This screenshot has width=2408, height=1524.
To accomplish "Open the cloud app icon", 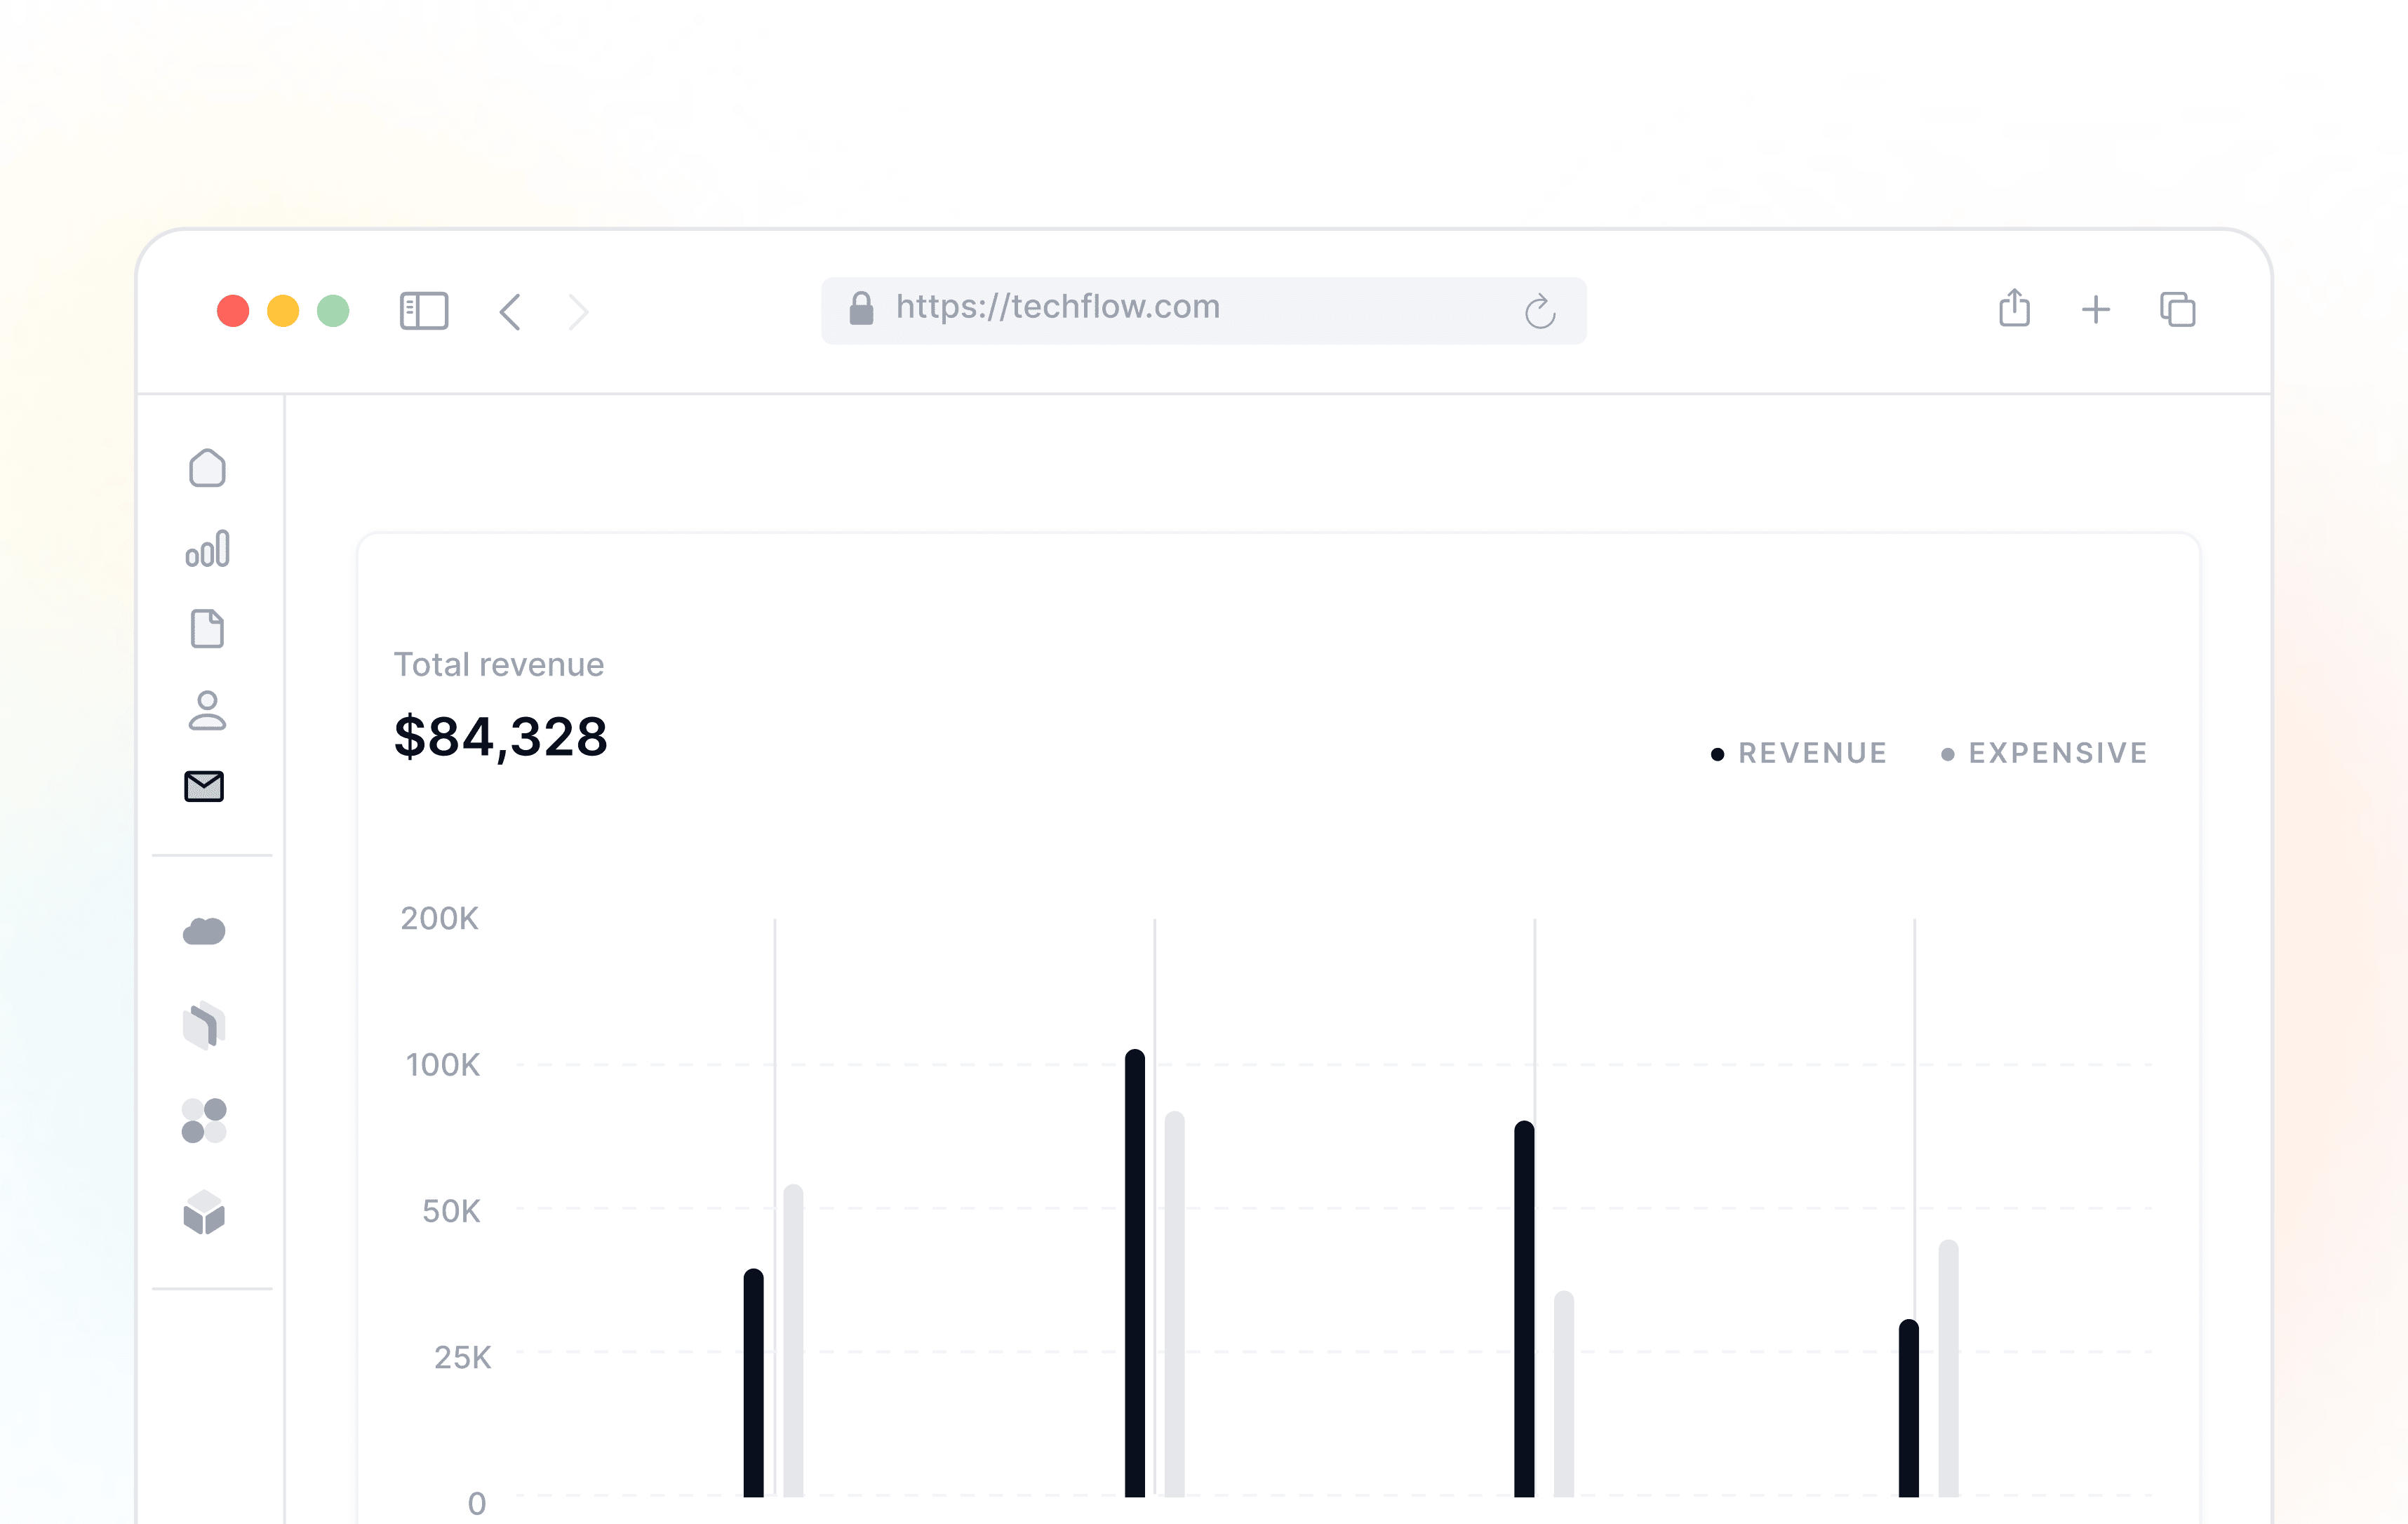I will coord(204,932).
